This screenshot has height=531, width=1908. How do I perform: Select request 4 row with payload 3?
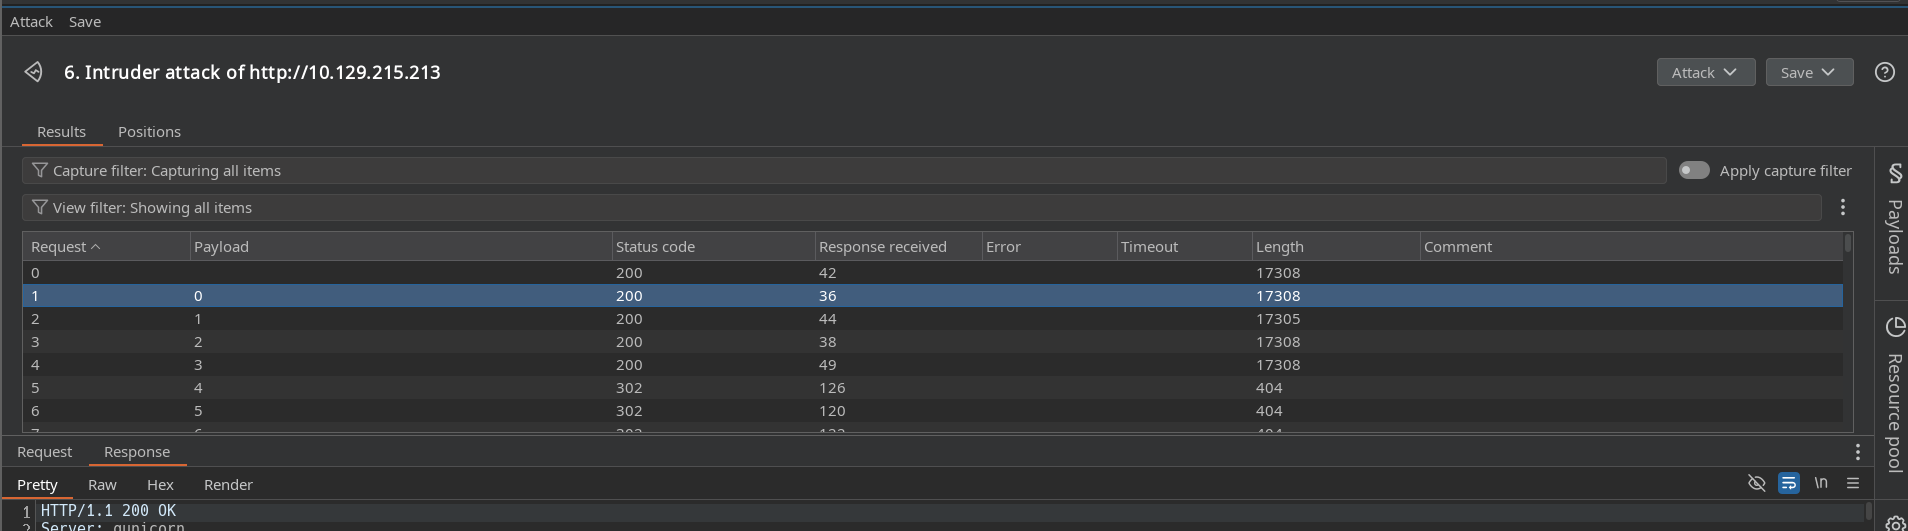click(x=932, y=365)
